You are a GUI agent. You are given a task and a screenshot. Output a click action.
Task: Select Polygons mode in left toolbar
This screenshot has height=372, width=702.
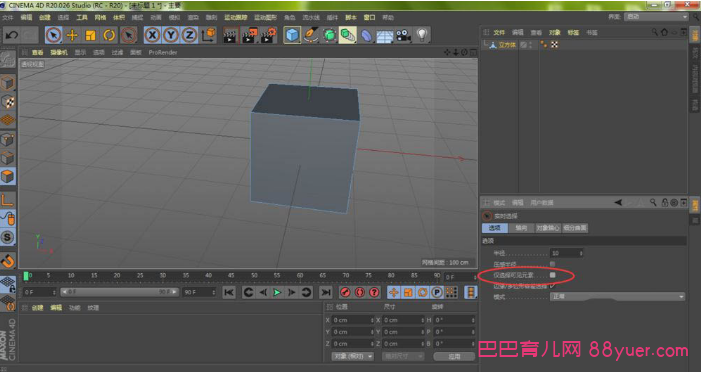coord(8,176)
